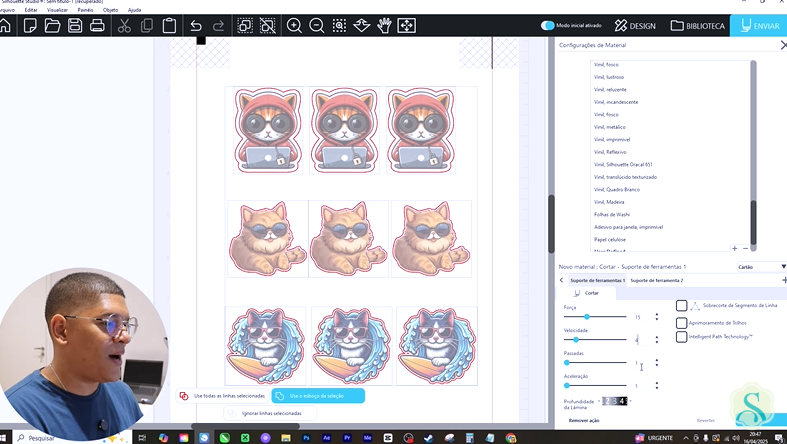Image resolution: width=787 pixels, height=444 pixels.
Task: Add a tool holder with the plus icon
Action: point(784,280)
